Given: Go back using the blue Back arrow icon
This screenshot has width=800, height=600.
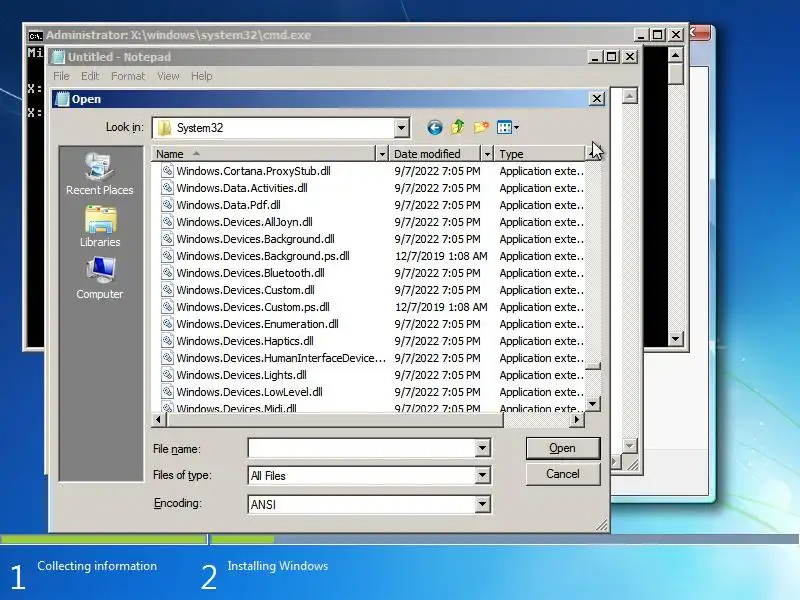Looking at the screenshot, I should click(434, 128).
